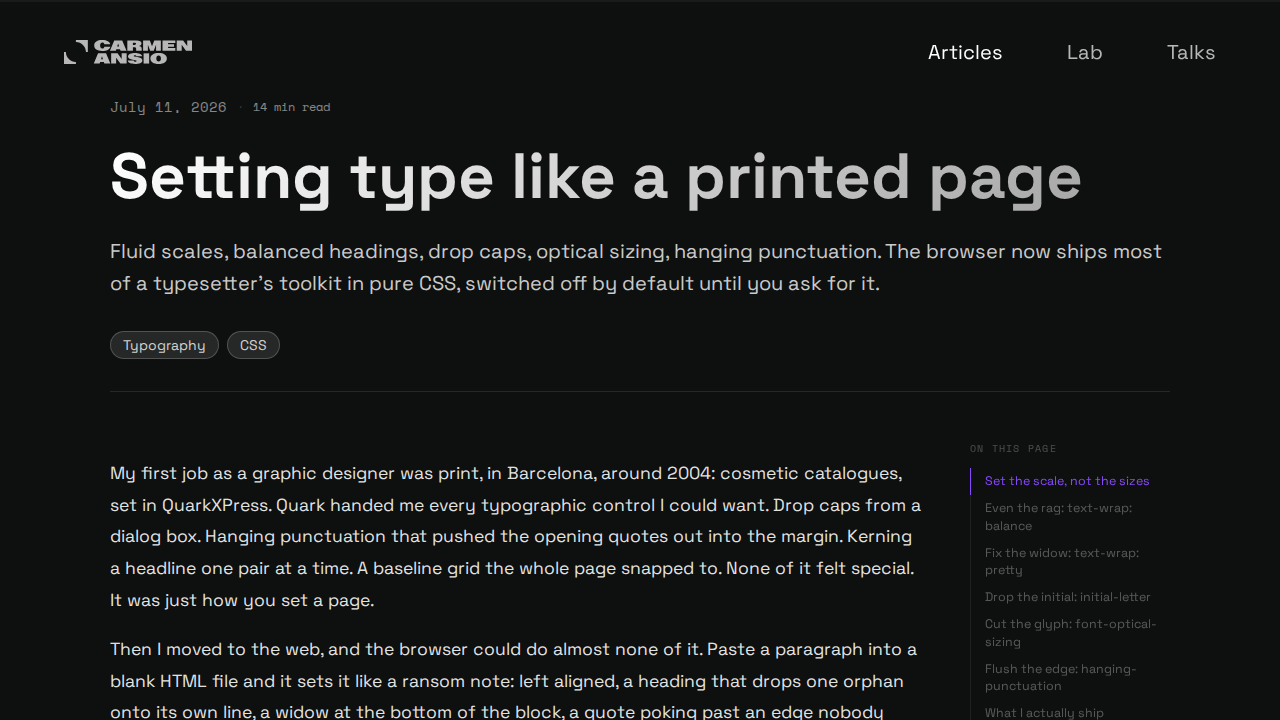Click the paragraph beginning 'My first job'

tap(516, 537)
